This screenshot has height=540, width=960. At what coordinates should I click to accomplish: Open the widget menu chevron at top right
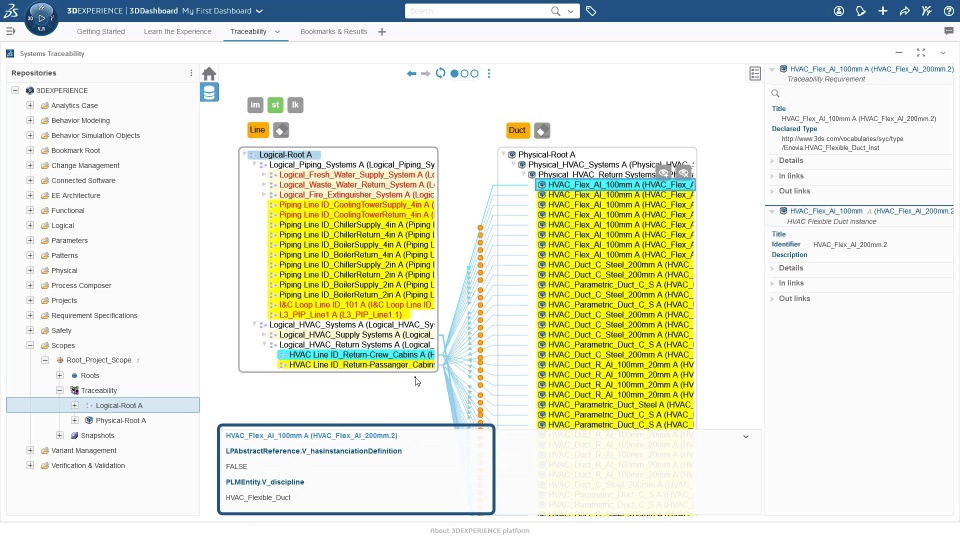(x=943, y=53)
